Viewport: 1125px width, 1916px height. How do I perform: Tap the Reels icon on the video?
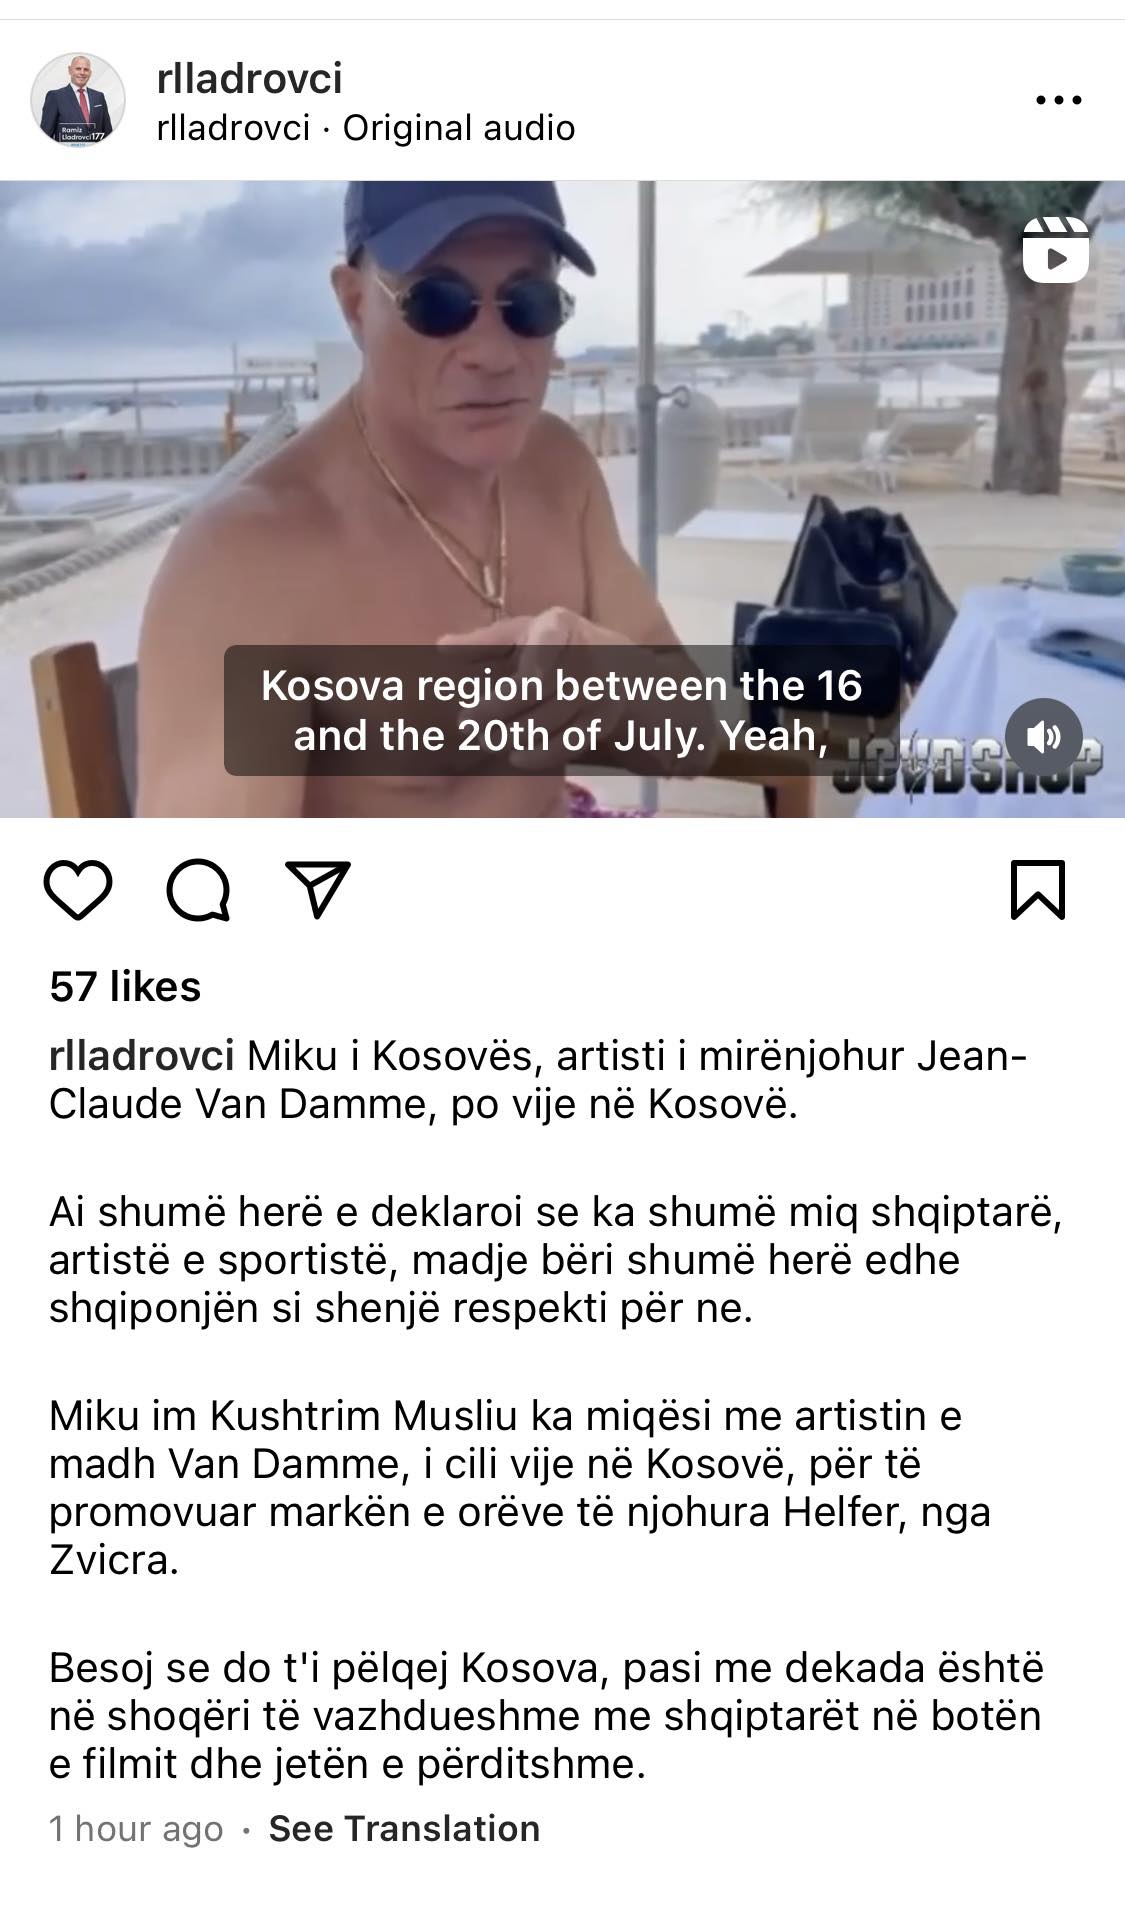tap(1056, 250)
